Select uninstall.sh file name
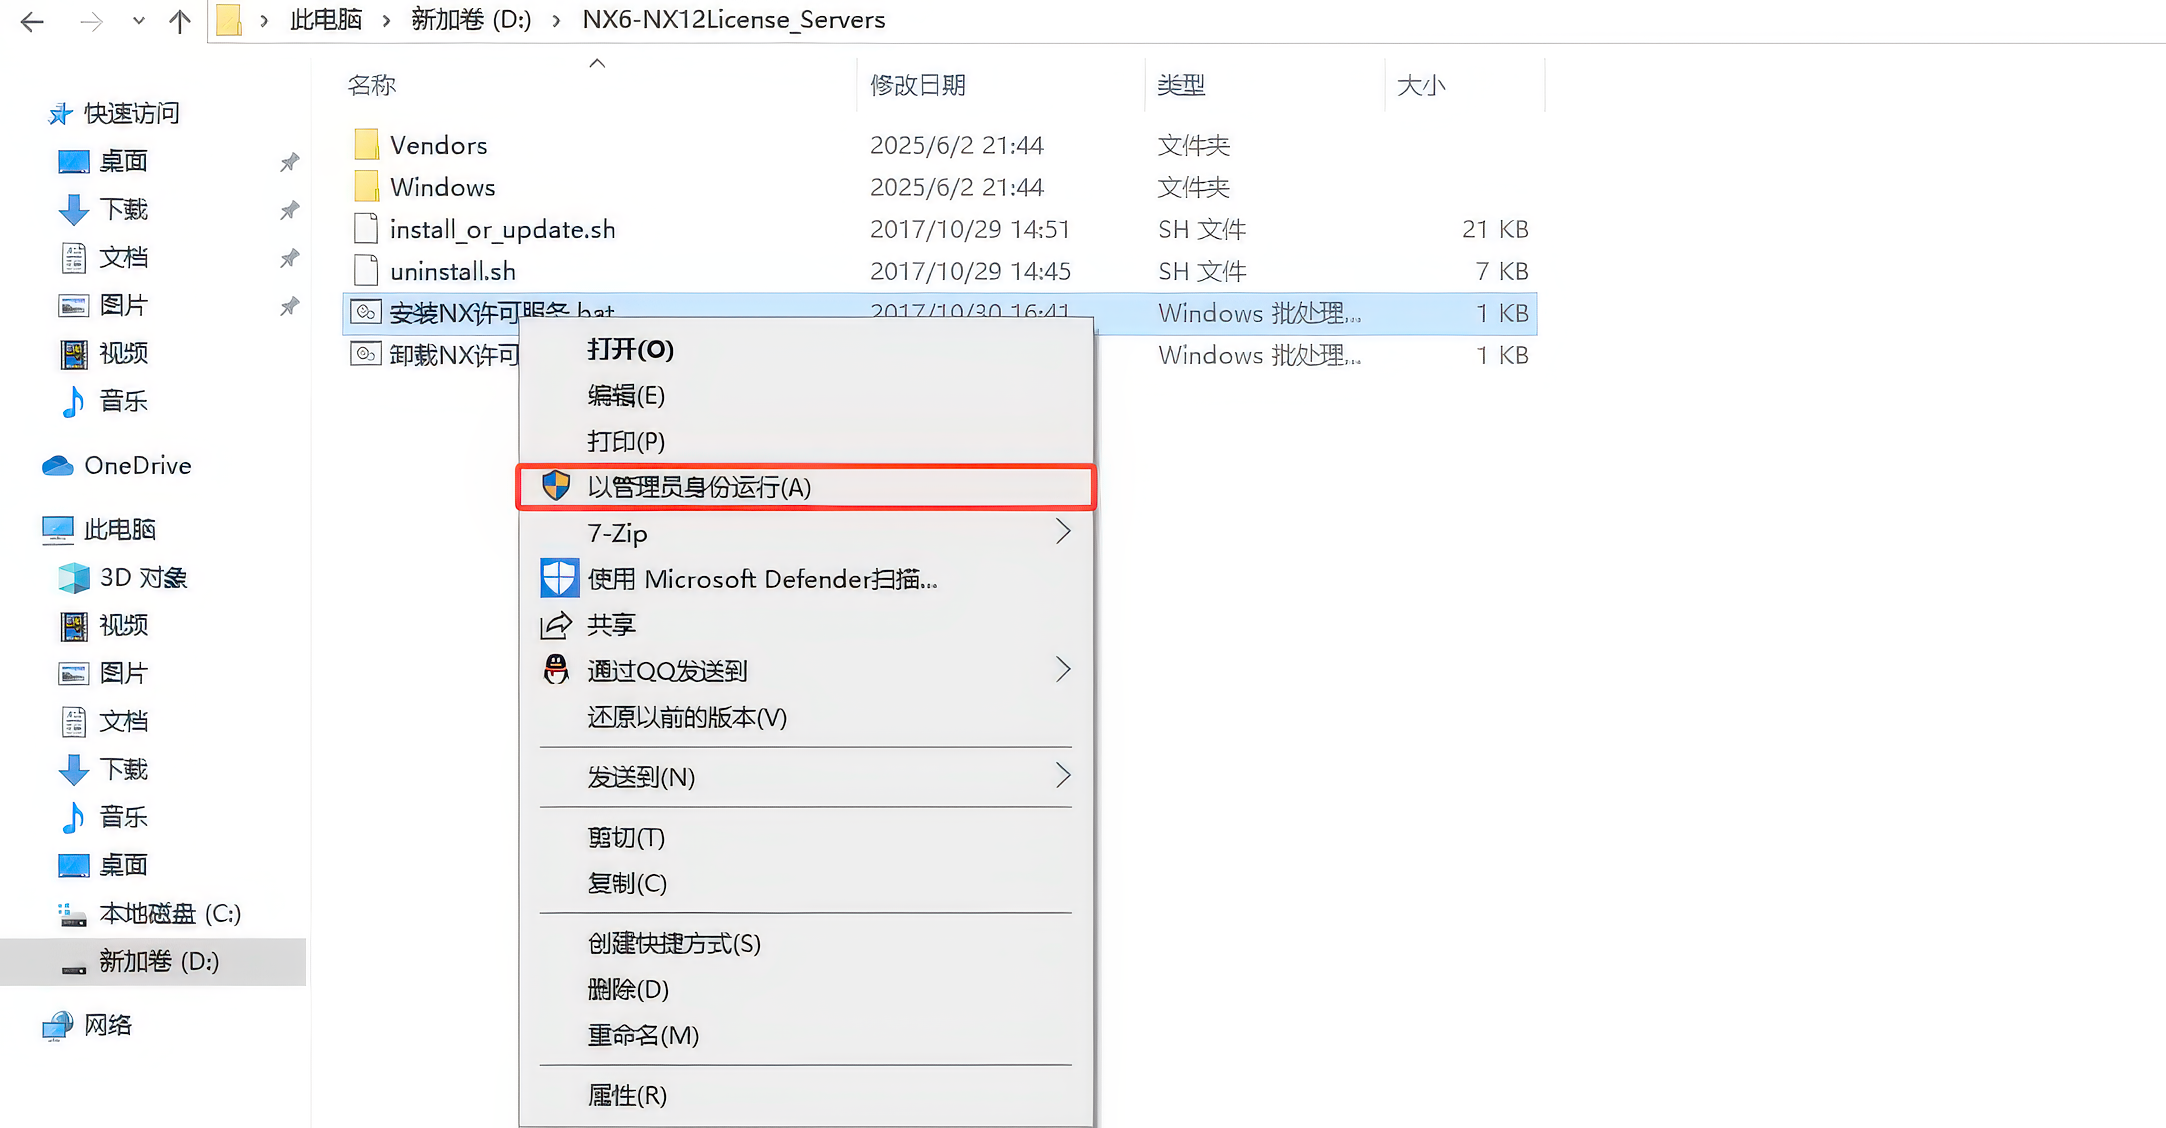 point(453,272)
